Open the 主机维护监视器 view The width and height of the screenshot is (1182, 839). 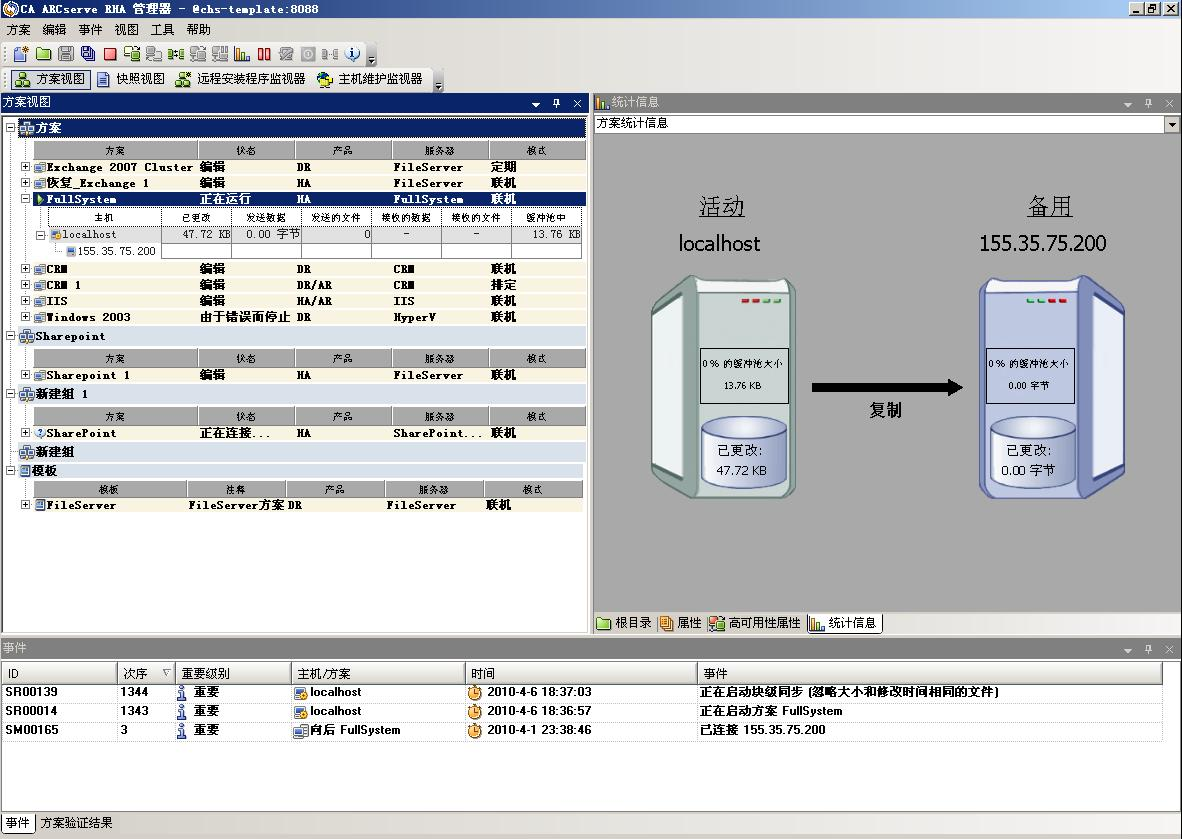click(371, 79)
